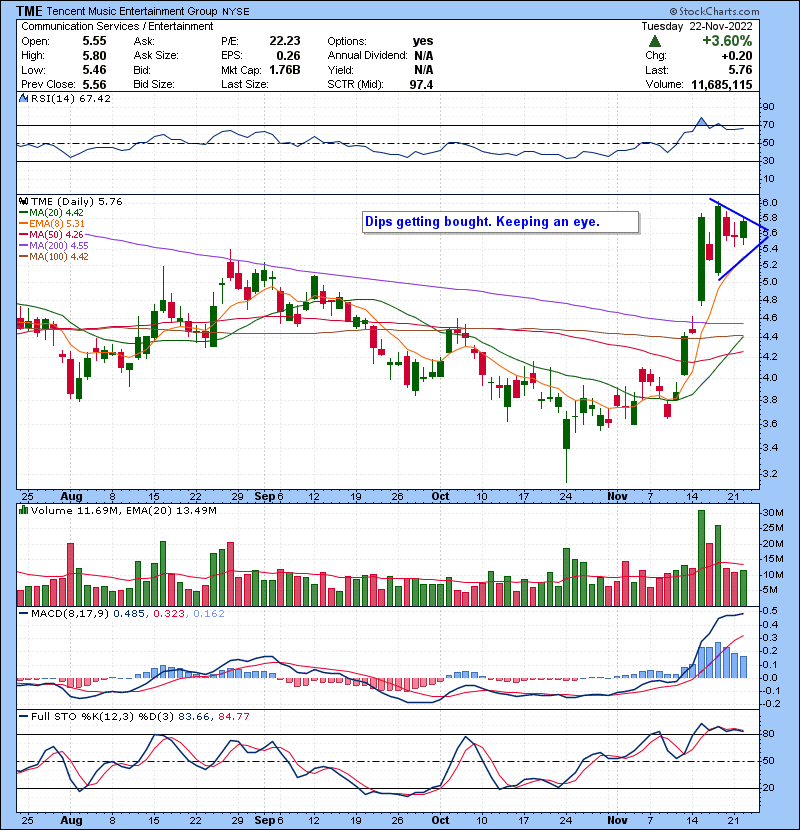Viewport: 800px width, 830px height.
Task: Click the stochastic %D value 84.77
Action: coord(233,717)
